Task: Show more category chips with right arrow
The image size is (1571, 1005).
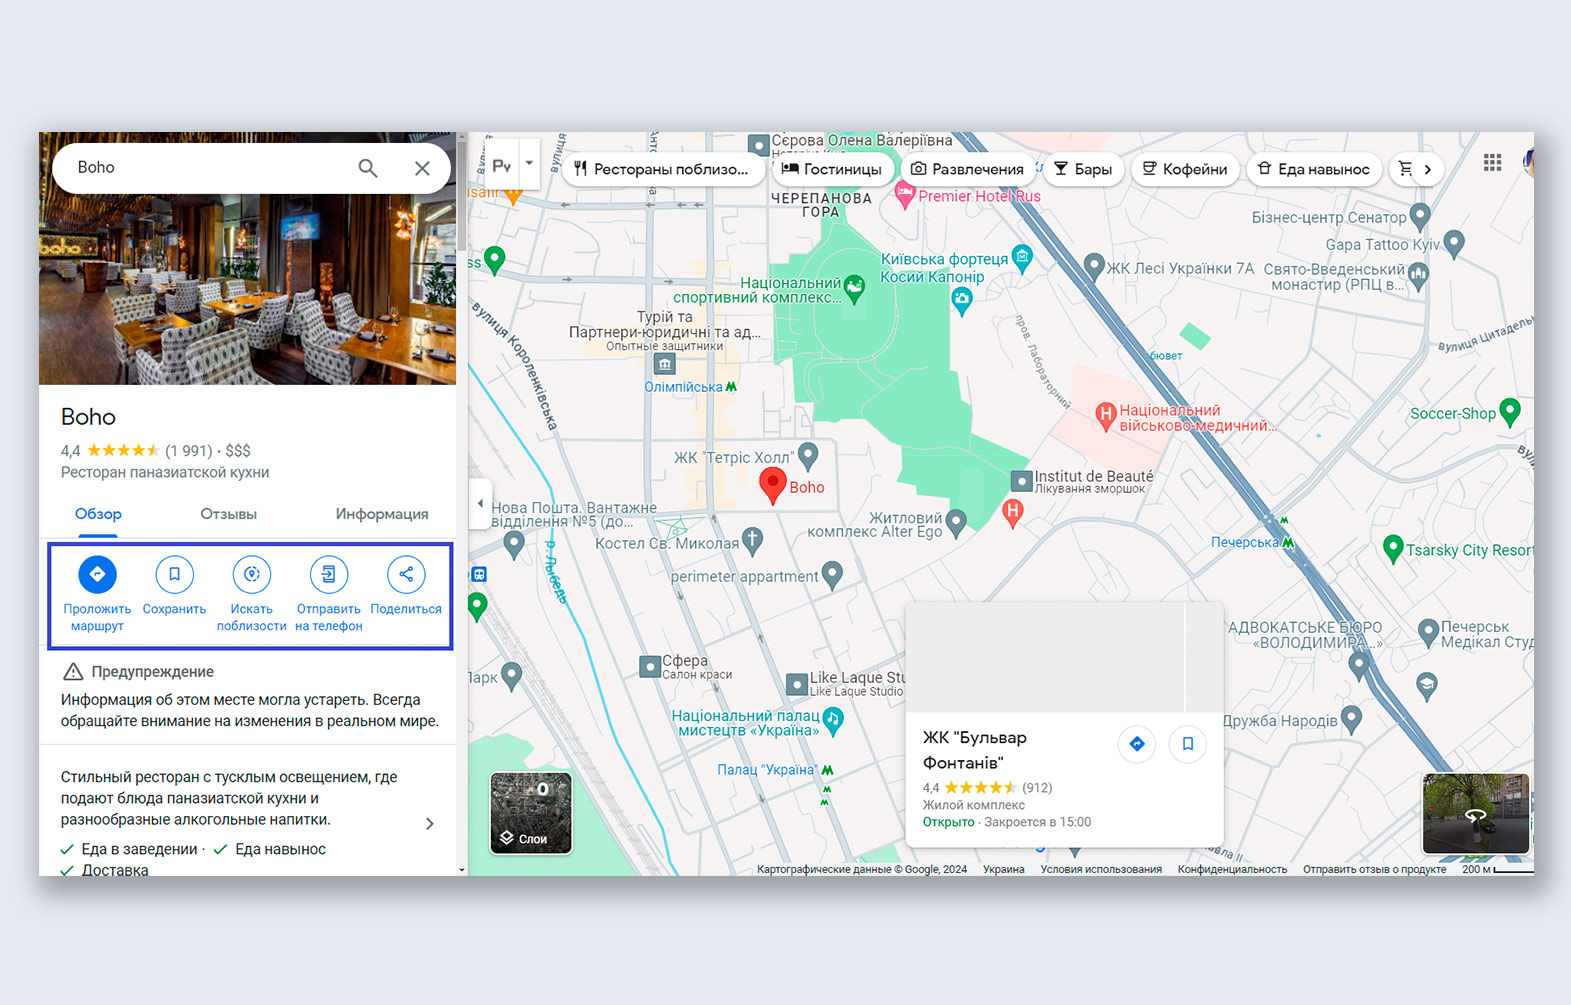Action: tap(1427, 169)
